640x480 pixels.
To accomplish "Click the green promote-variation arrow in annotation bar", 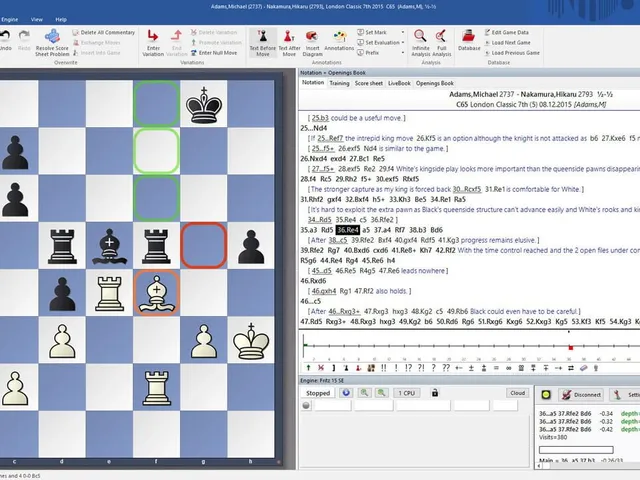I will tap(308, 368).
